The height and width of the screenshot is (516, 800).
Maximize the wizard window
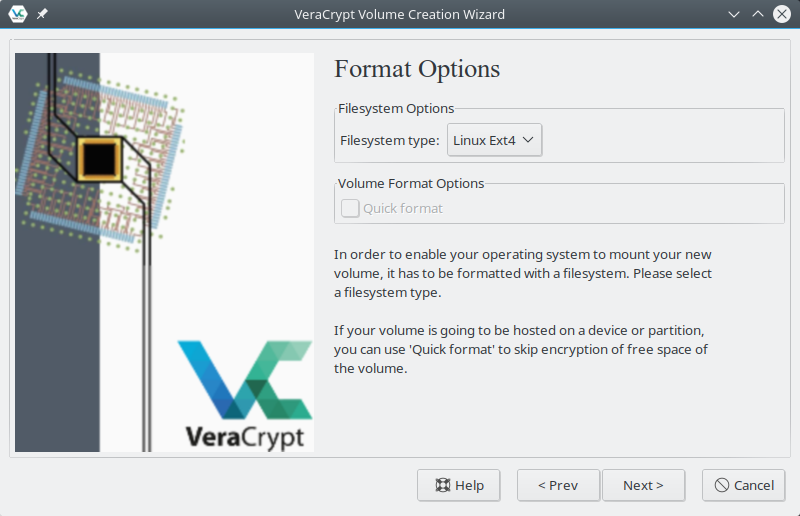tap(757, 14)
